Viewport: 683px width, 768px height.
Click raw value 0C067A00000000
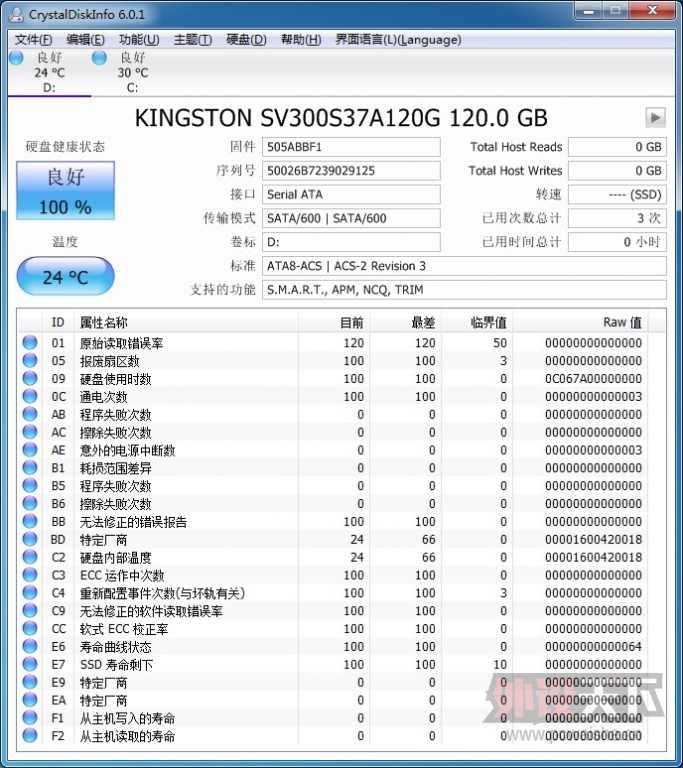(x=593, y=379)
